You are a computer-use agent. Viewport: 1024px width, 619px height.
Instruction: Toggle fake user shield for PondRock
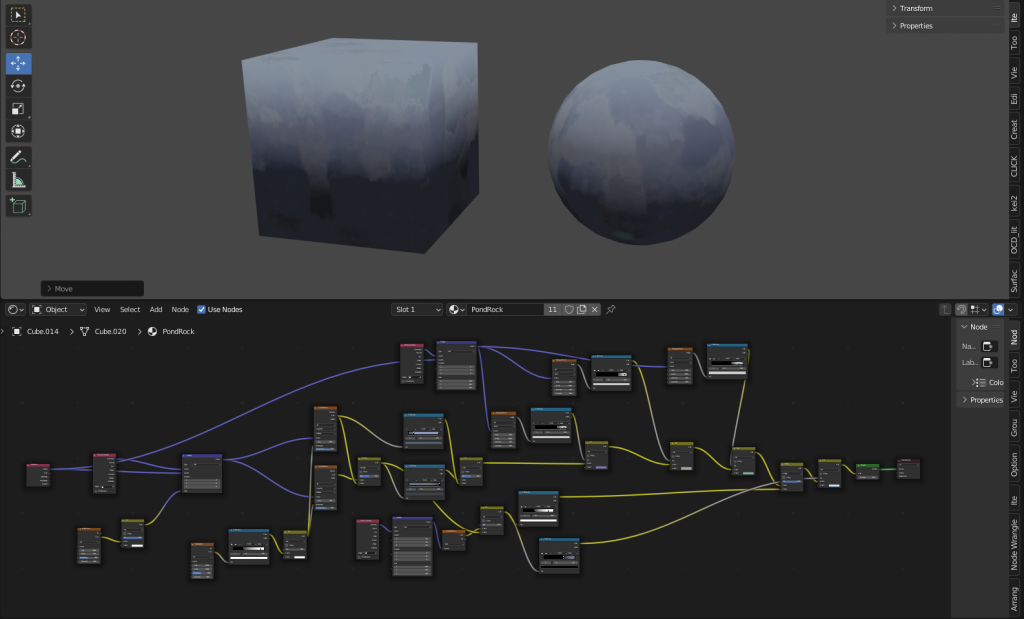(568, 310)
